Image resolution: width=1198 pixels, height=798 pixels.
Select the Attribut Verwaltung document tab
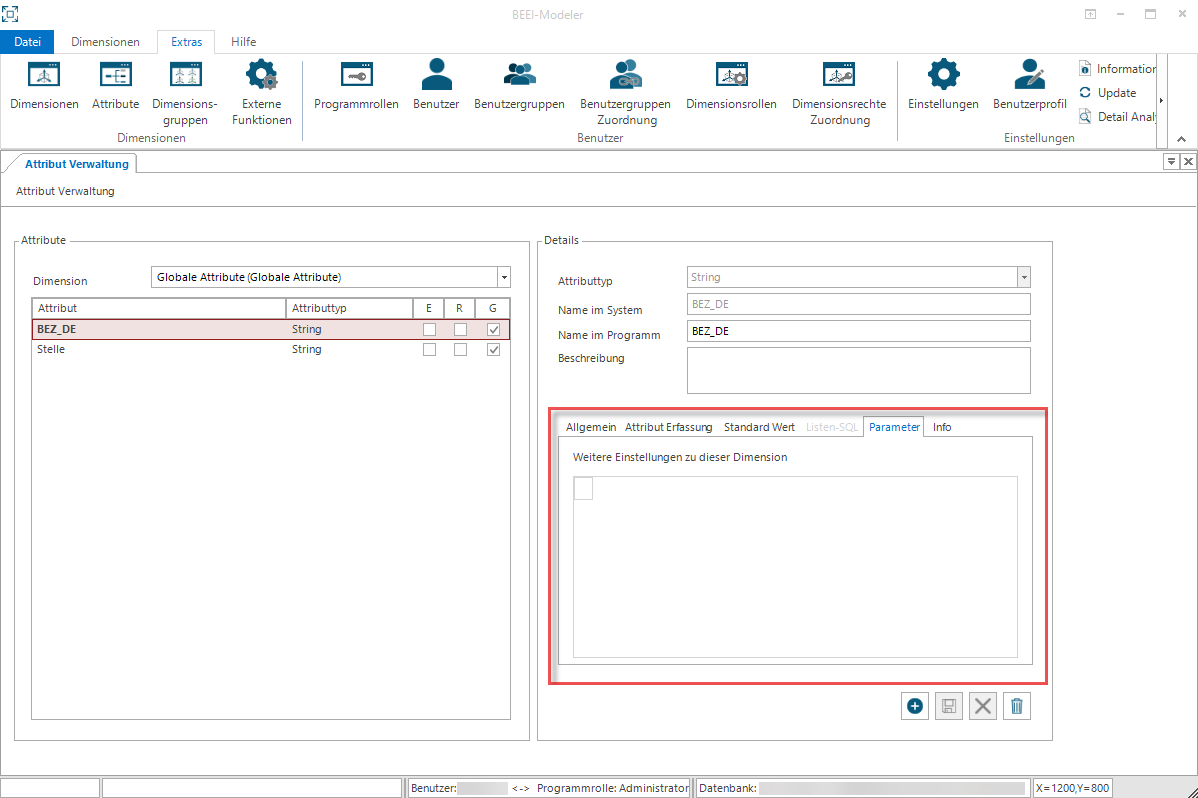(76, 164)
